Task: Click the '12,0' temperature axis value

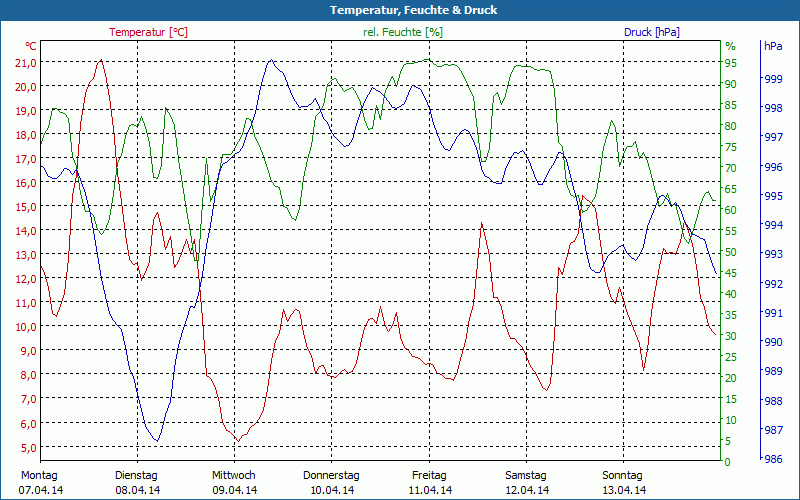Action: click(26, 279)
